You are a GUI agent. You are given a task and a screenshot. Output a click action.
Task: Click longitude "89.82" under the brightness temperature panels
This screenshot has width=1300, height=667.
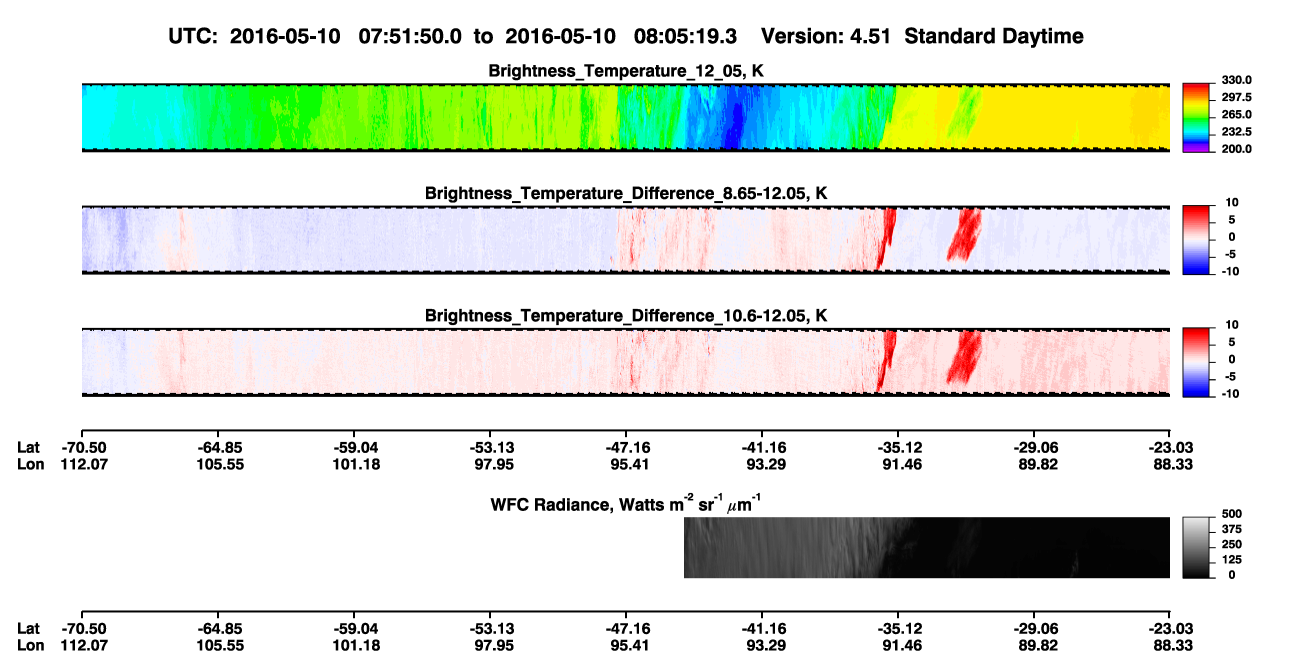tap(1037, 464)
